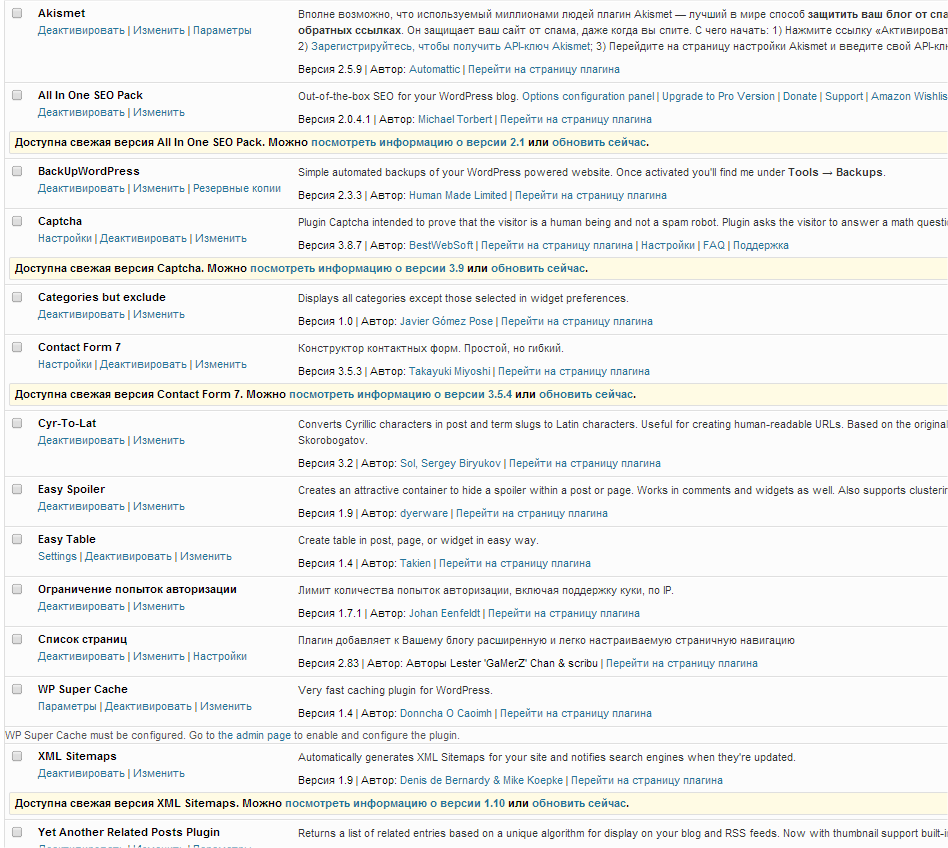
Task: Update All In One SEO Pack now
Action: [599, 143]
